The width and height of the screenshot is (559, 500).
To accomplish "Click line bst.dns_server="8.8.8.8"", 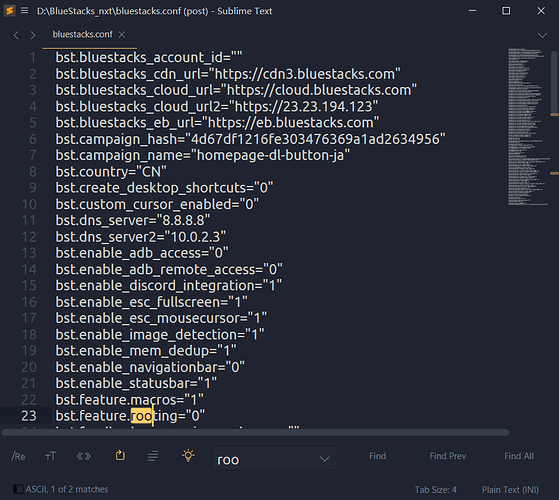I will (133, 220).
